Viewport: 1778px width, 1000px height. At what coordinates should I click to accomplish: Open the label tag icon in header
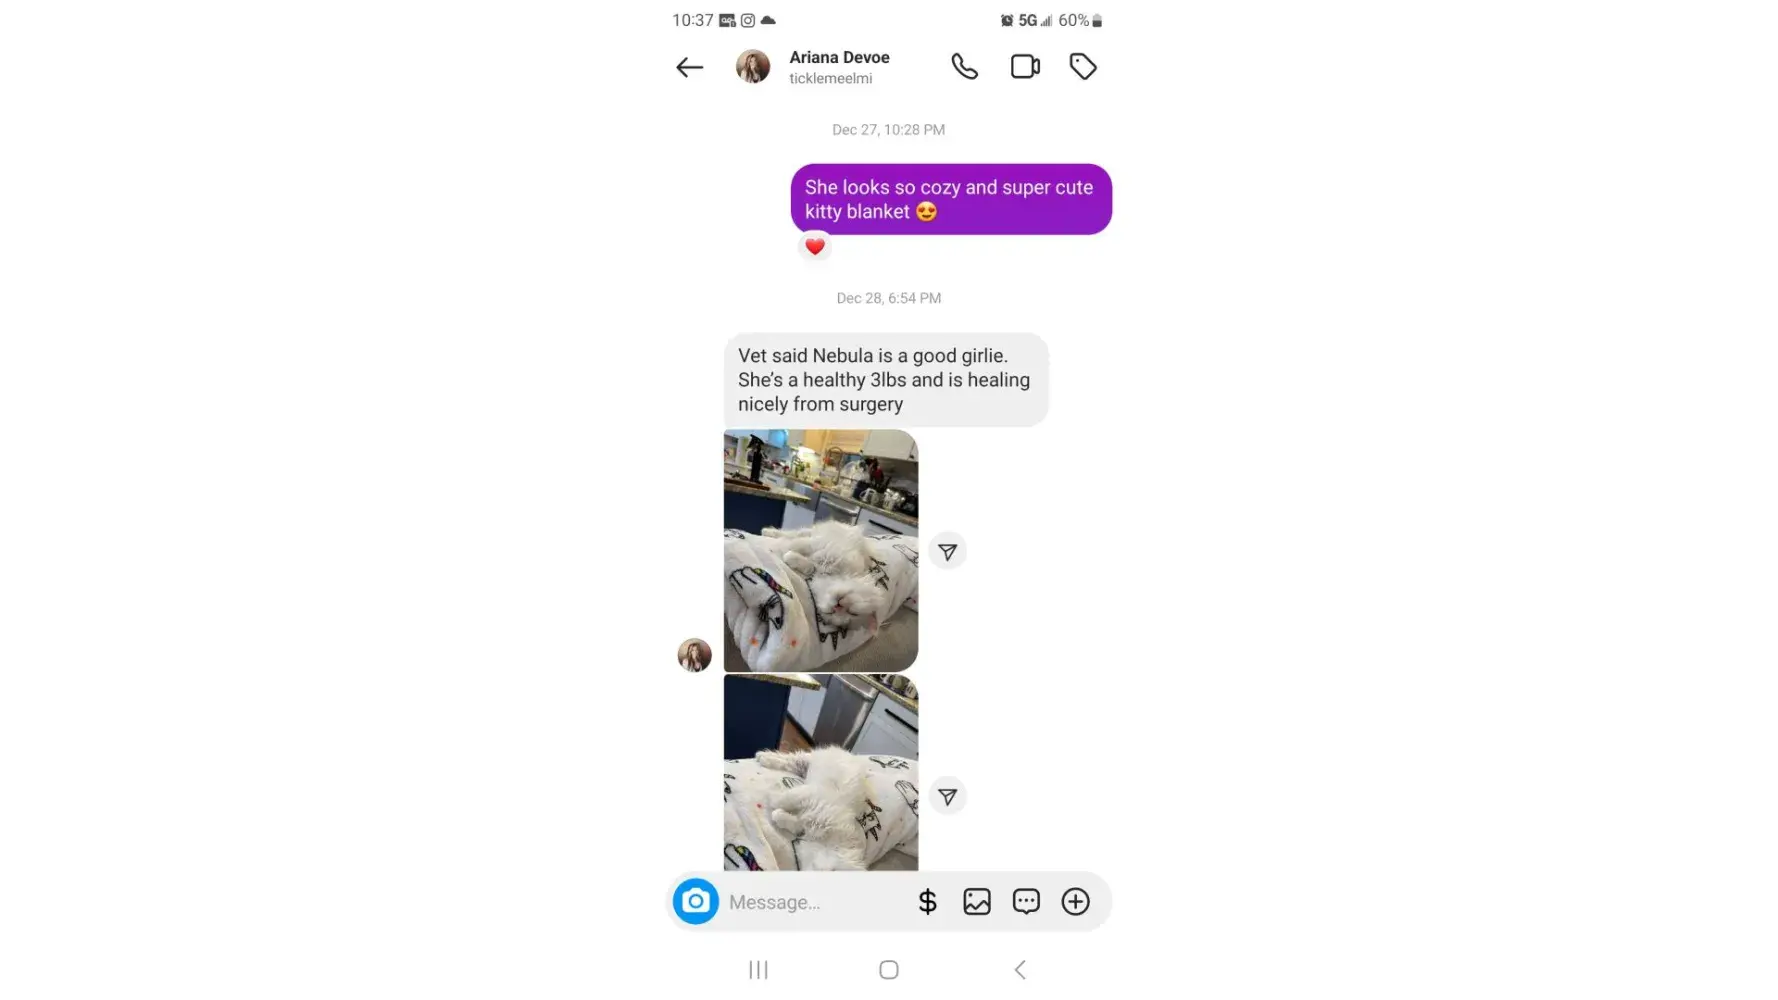tap(1083, 67)
